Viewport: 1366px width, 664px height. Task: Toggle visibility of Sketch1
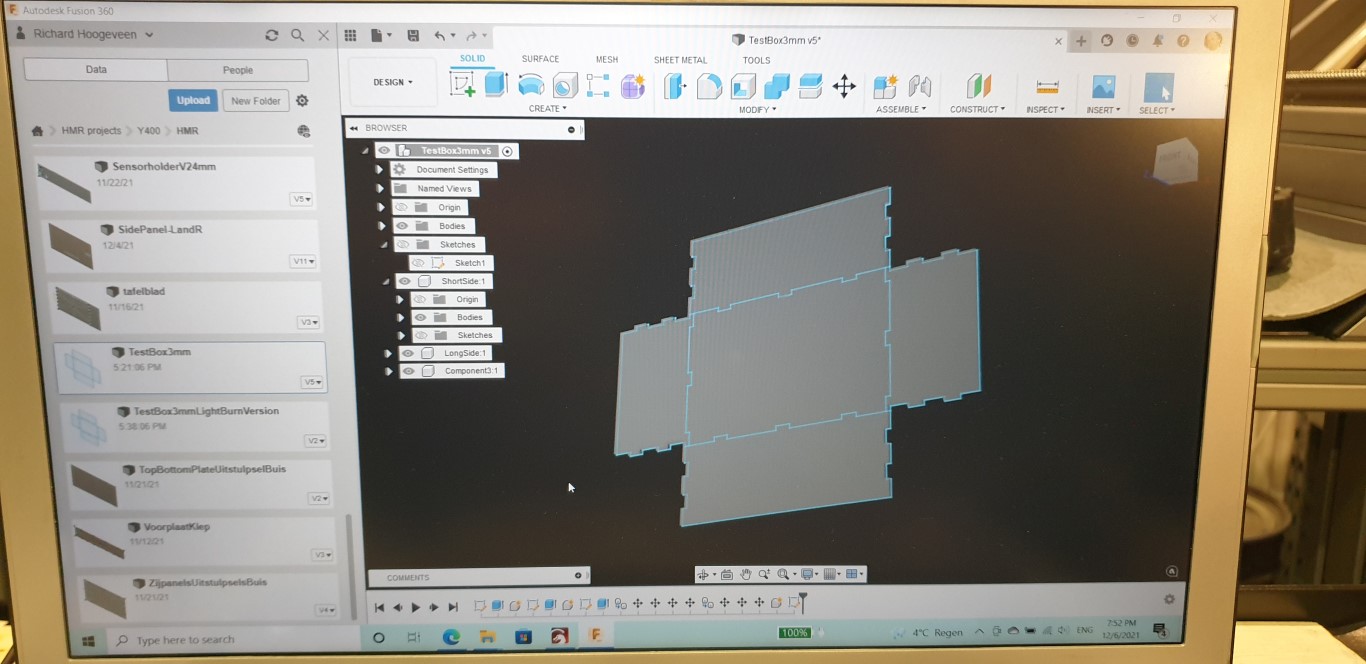click(x=418, y=263)
